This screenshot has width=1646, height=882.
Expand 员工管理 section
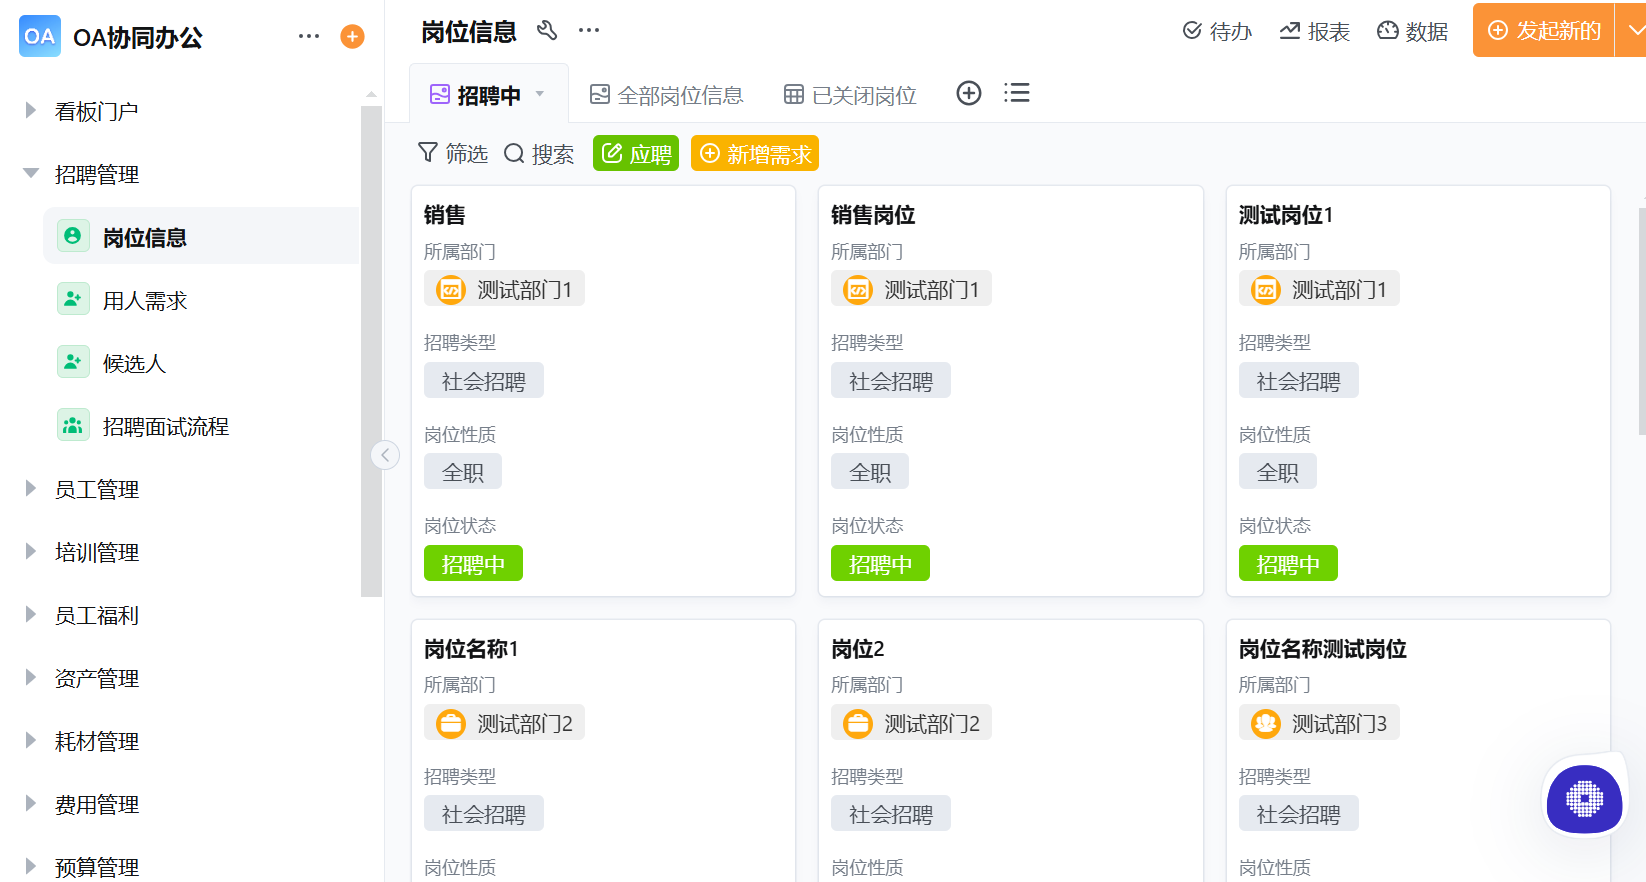(x=30, y=489)
